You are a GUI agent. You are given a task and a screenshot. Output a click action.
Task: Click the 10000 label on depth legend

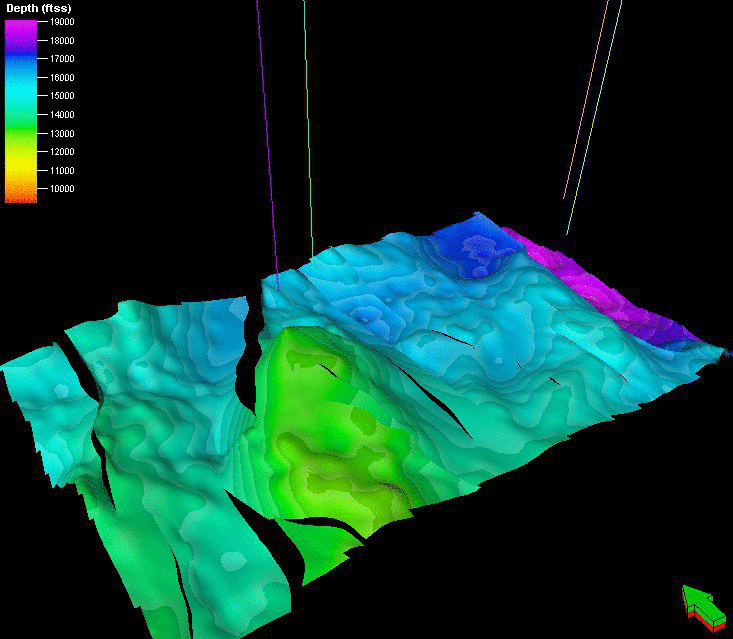[x=59, y=189]
